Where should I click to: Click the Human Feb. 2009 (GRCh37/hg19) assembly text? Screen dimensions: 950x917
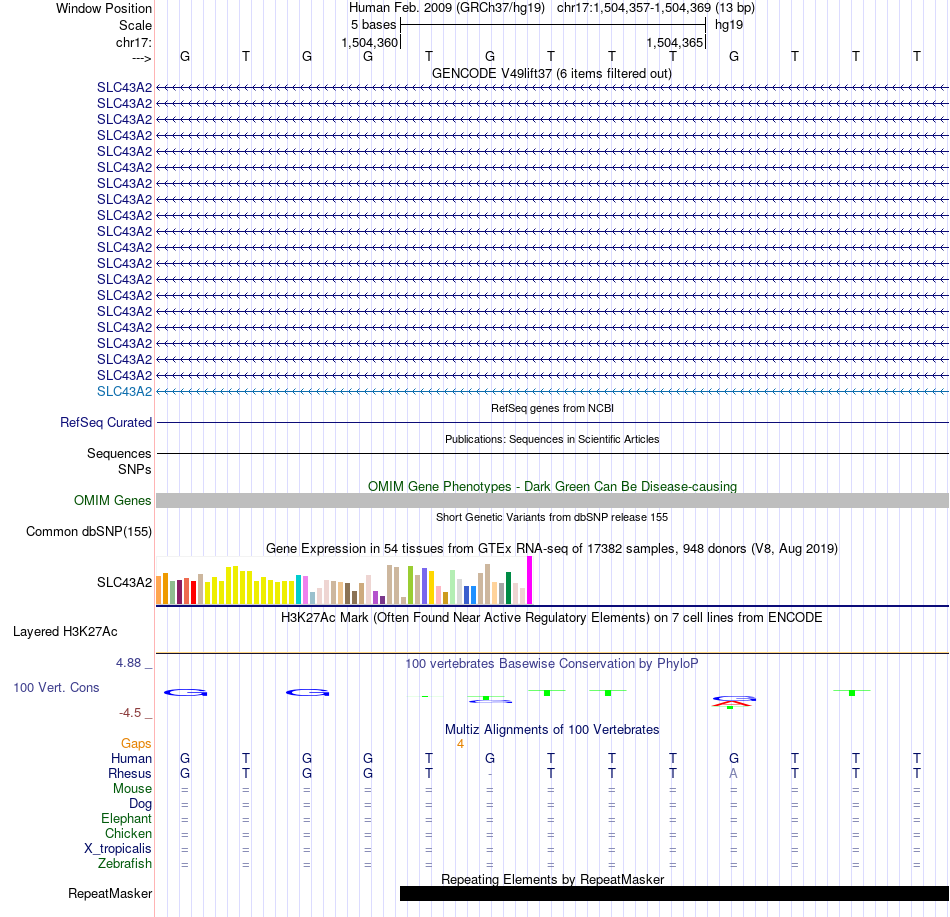[447, 8]
